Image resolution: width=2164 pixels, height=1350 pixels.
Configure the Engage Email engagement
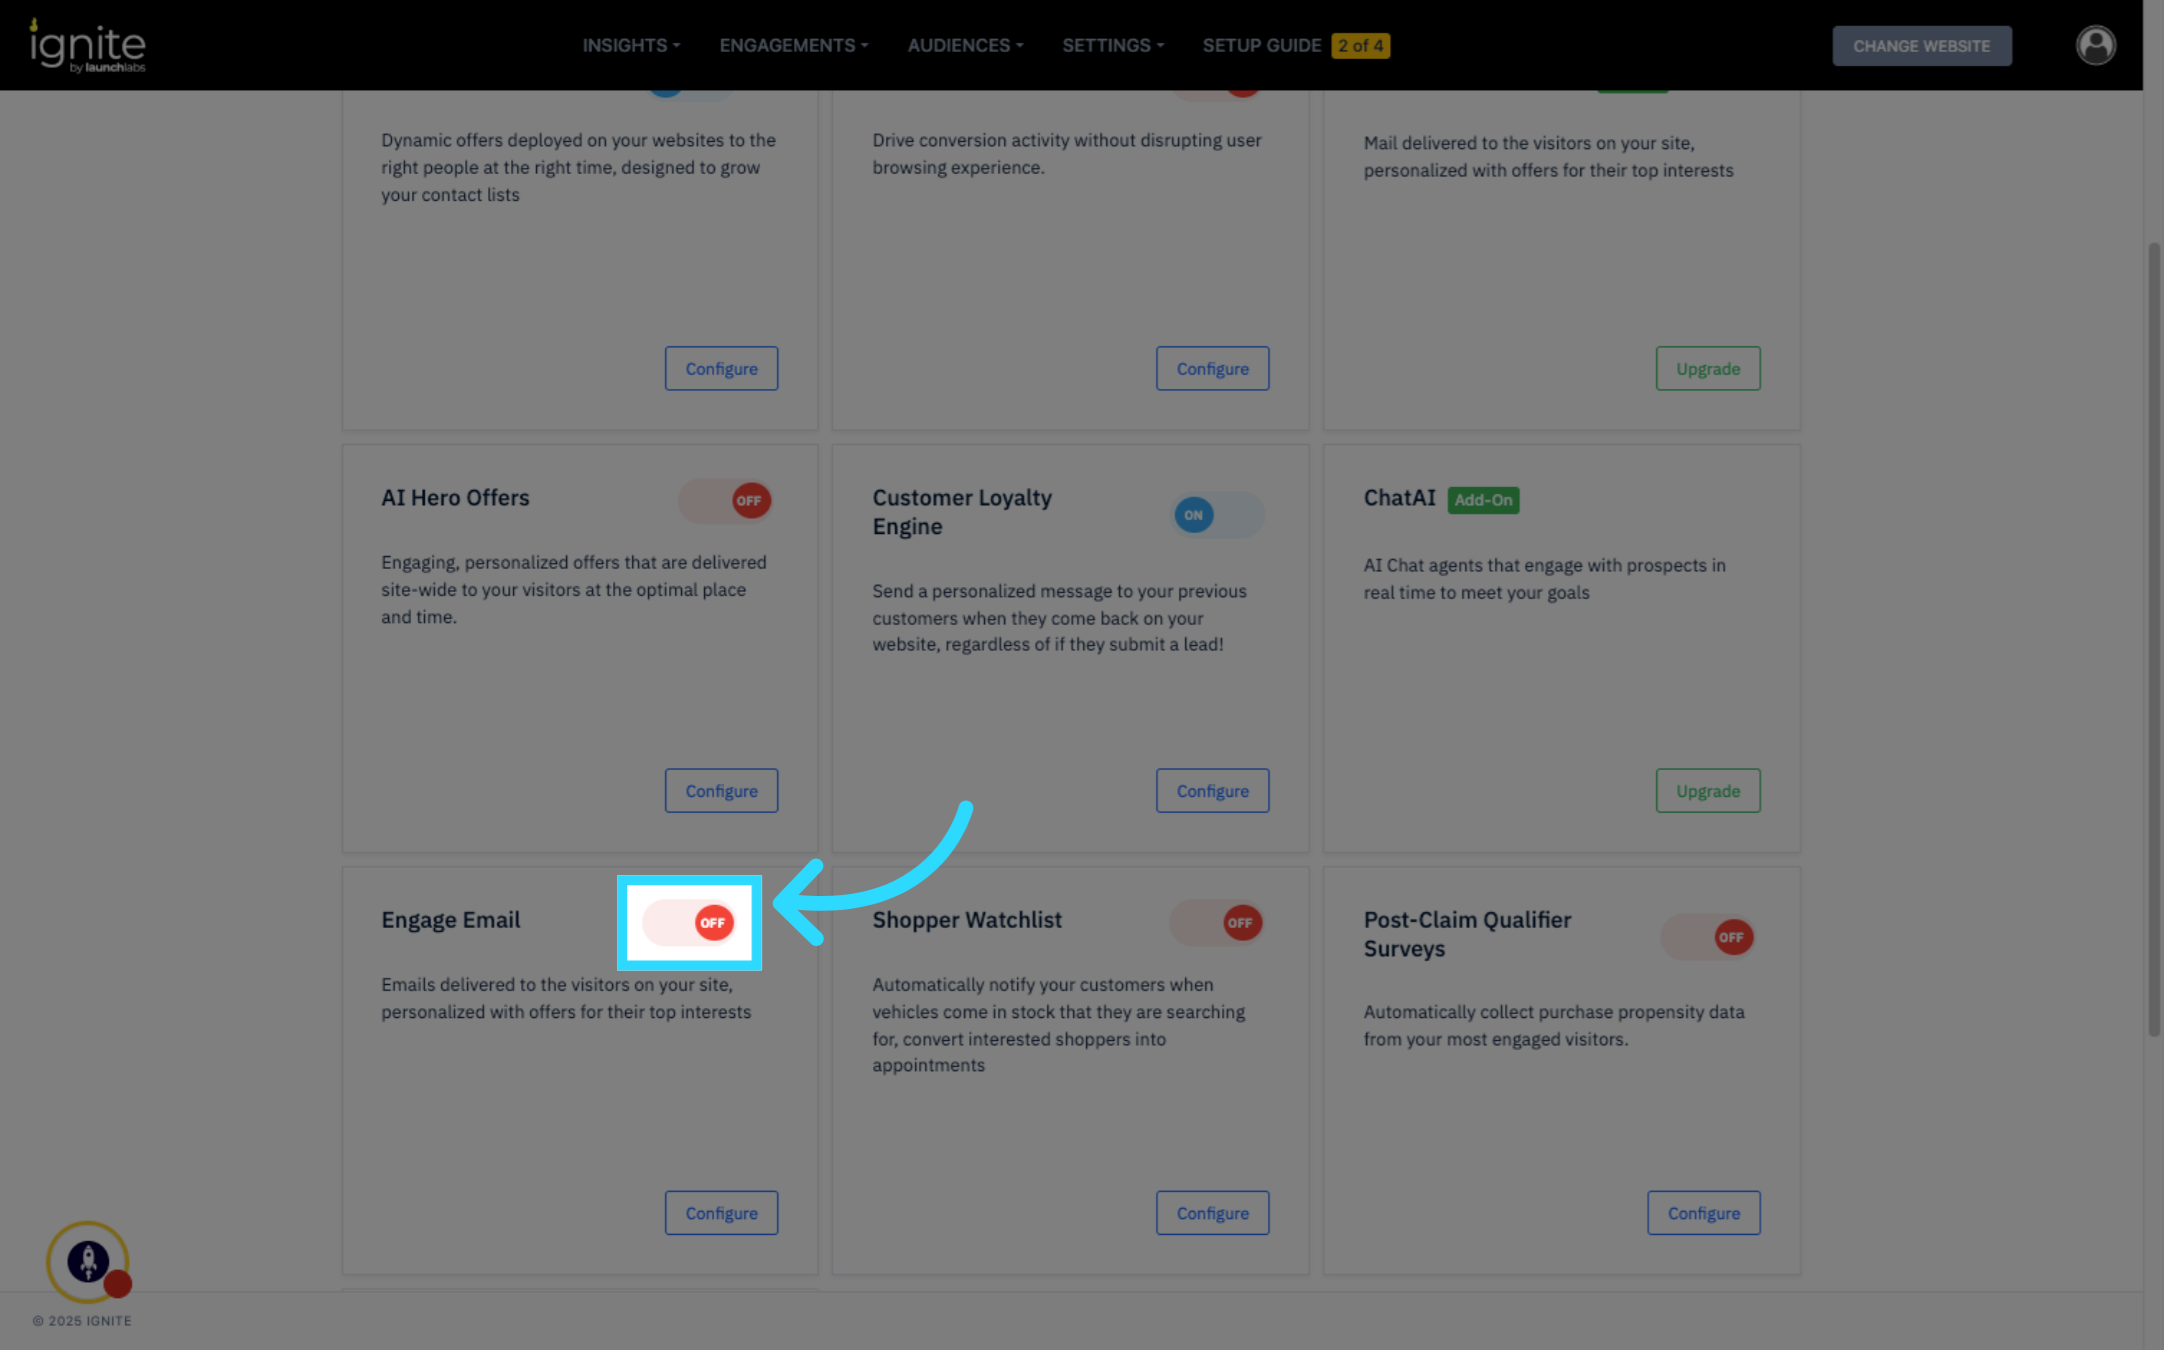click(x=721, y=1212)
